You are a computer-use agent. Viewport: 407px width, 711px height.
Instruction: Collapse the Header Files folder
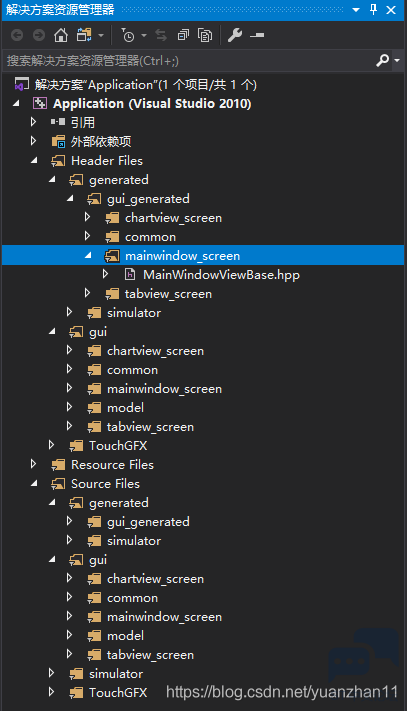click(x=34, y=160)
